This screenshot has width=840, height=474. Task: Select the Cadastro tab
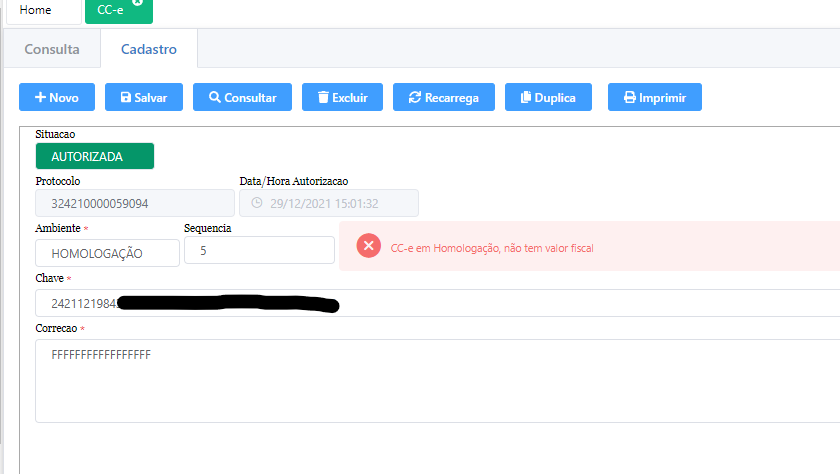pos(149,48)
